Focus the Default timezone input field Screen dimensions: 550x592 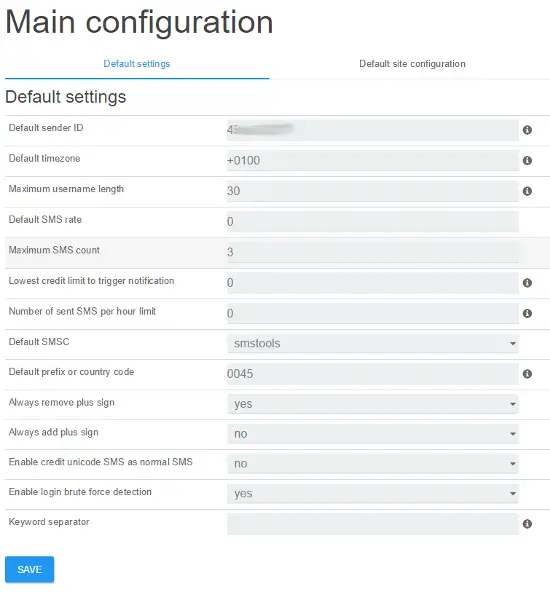[373, 161]
